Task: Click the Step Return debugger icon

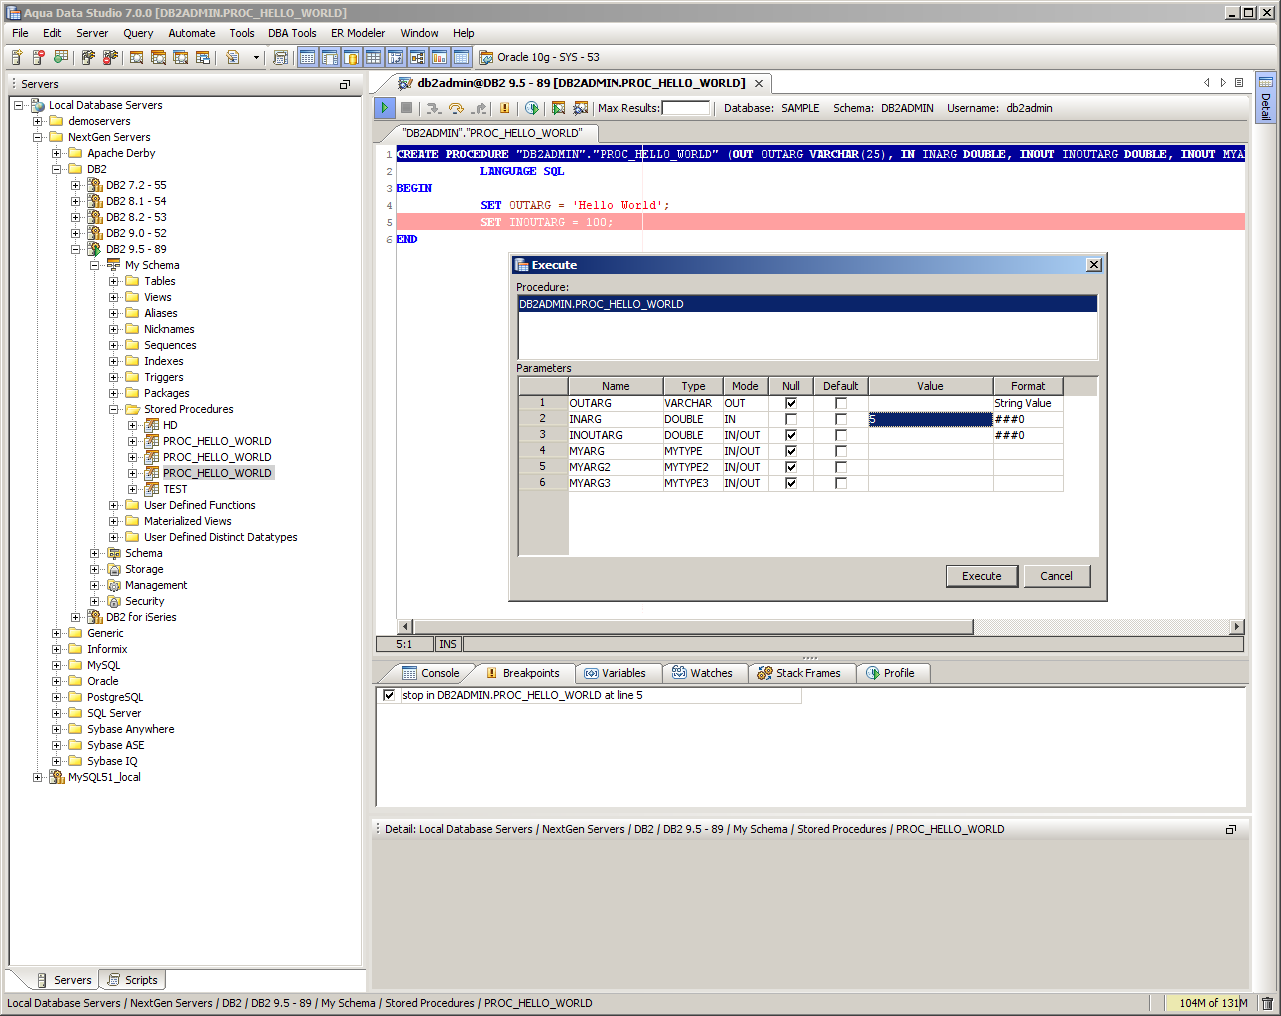Action: coord(480,108)
